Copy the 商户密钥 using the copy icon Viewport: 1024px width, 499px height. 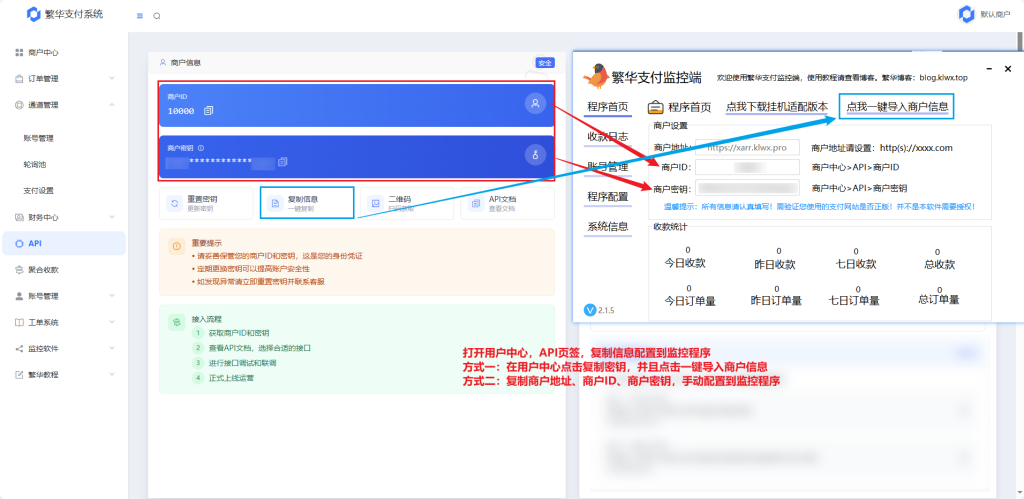click(x=283, y=161)
